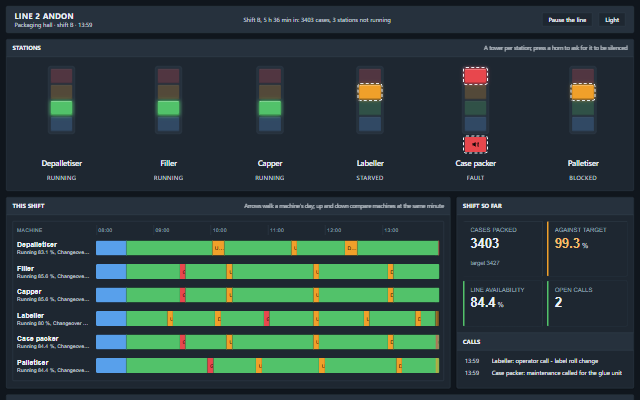
Task: Click the LINE 2 ANDON title
Action: [44, 16]
